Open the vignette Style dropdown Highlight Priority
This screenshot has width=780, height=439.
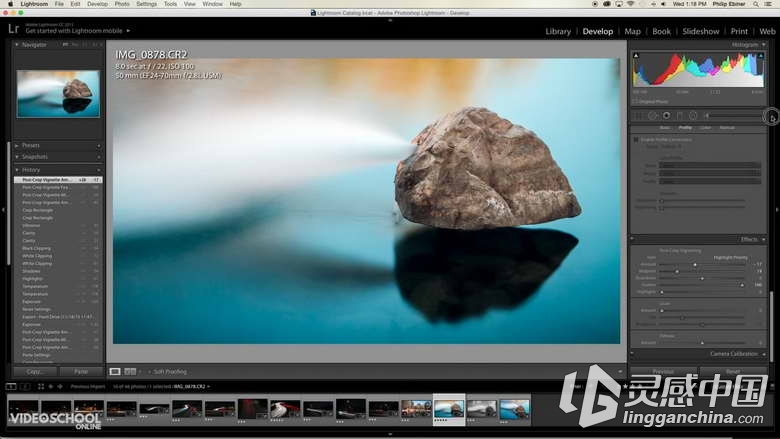click(731, 258)
